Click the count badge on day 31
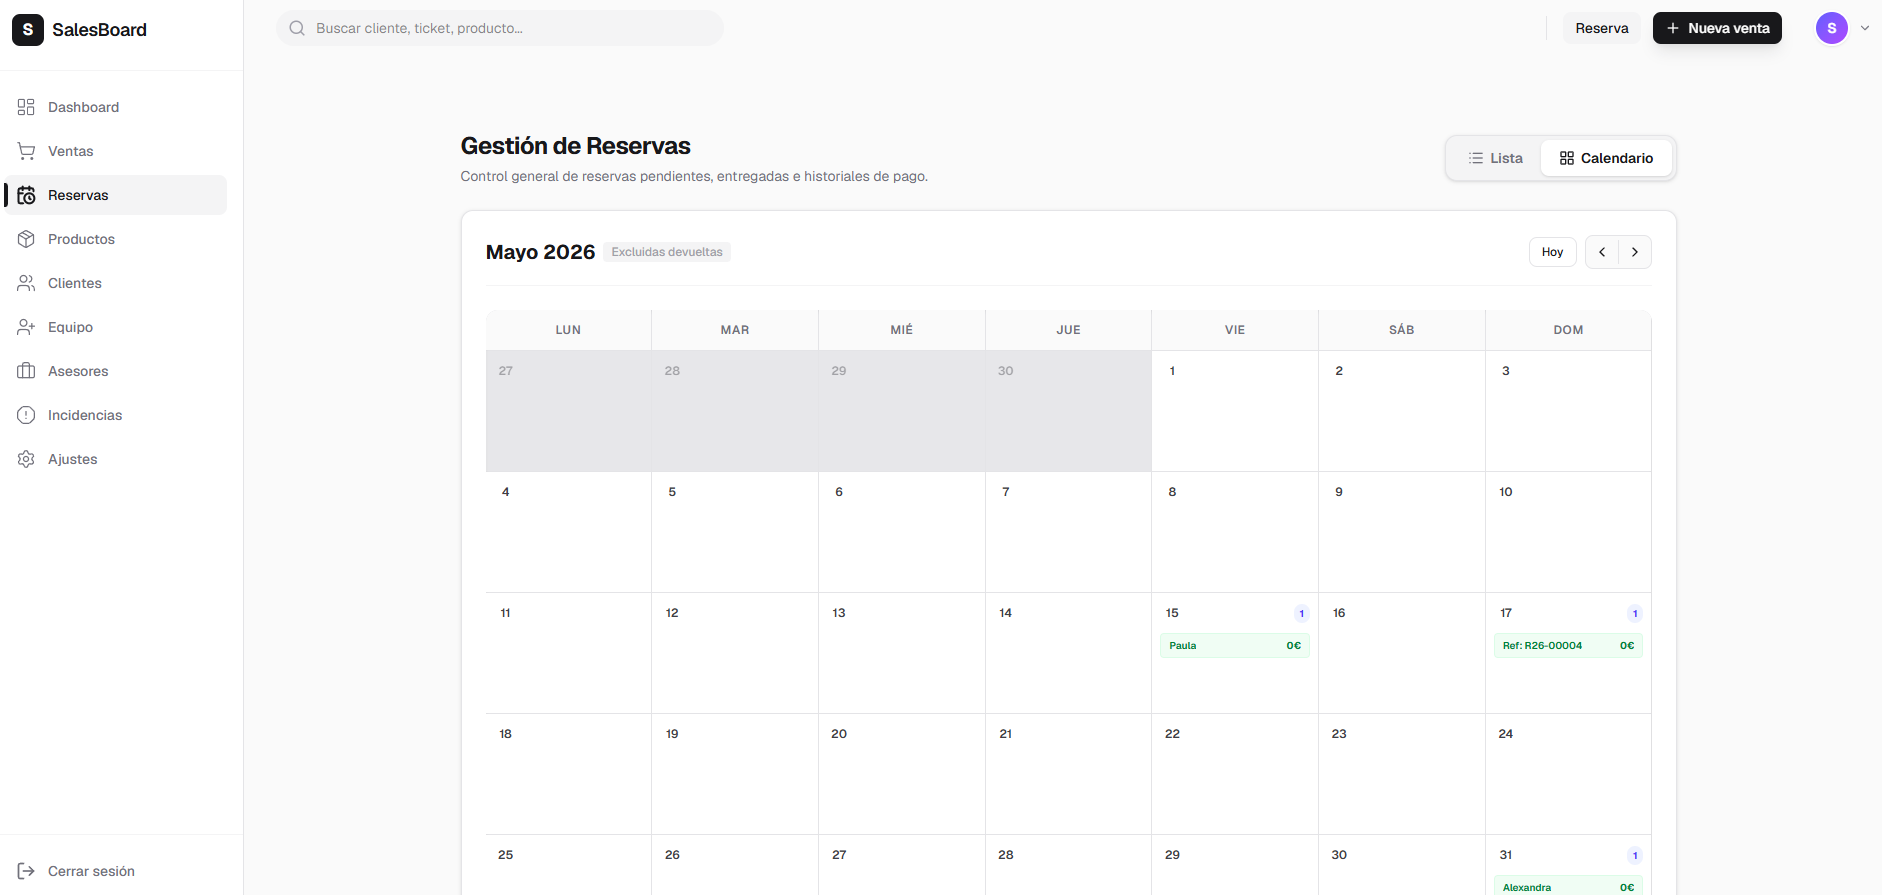The width and height of the screenshot is (1882, 895). click(1635, 856)
